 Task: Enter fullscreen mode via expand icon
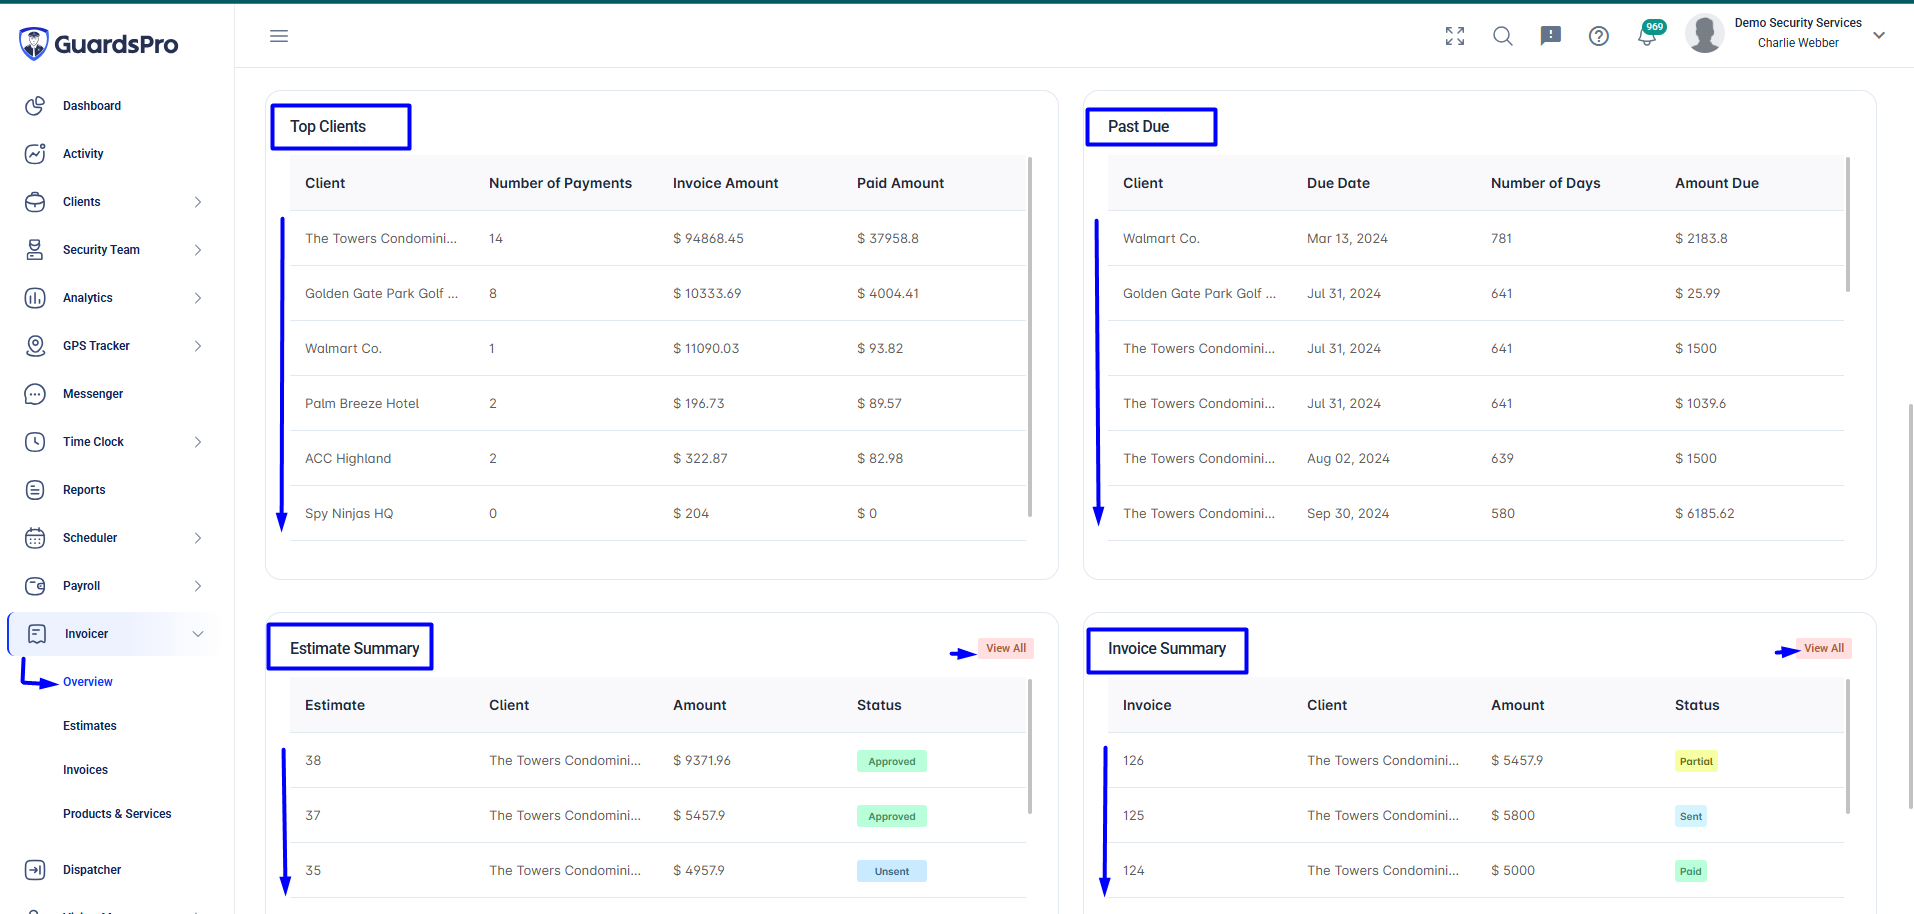pos(1455,36)
